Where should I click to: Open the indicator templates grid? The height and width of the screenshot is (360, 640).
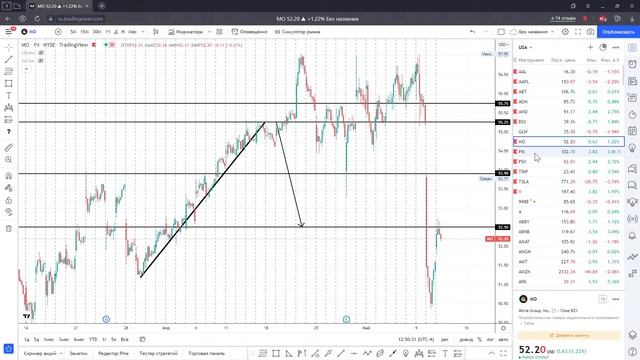click(219, 31)
